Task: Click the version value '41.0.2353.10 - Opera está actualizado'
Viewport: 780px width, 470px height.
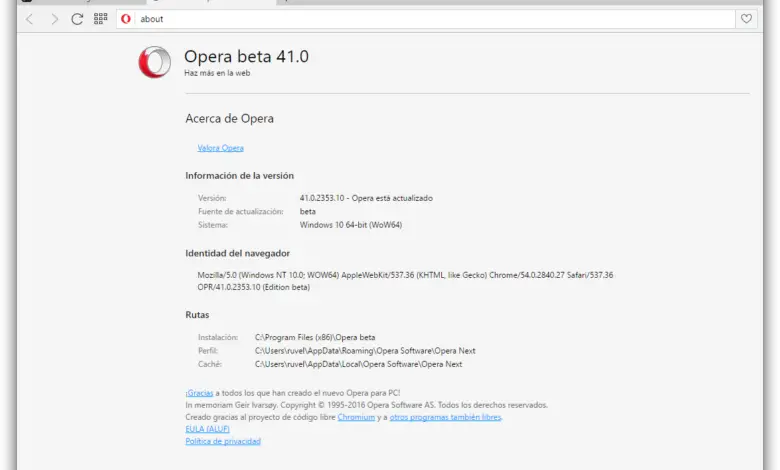Action: point(366,198)
